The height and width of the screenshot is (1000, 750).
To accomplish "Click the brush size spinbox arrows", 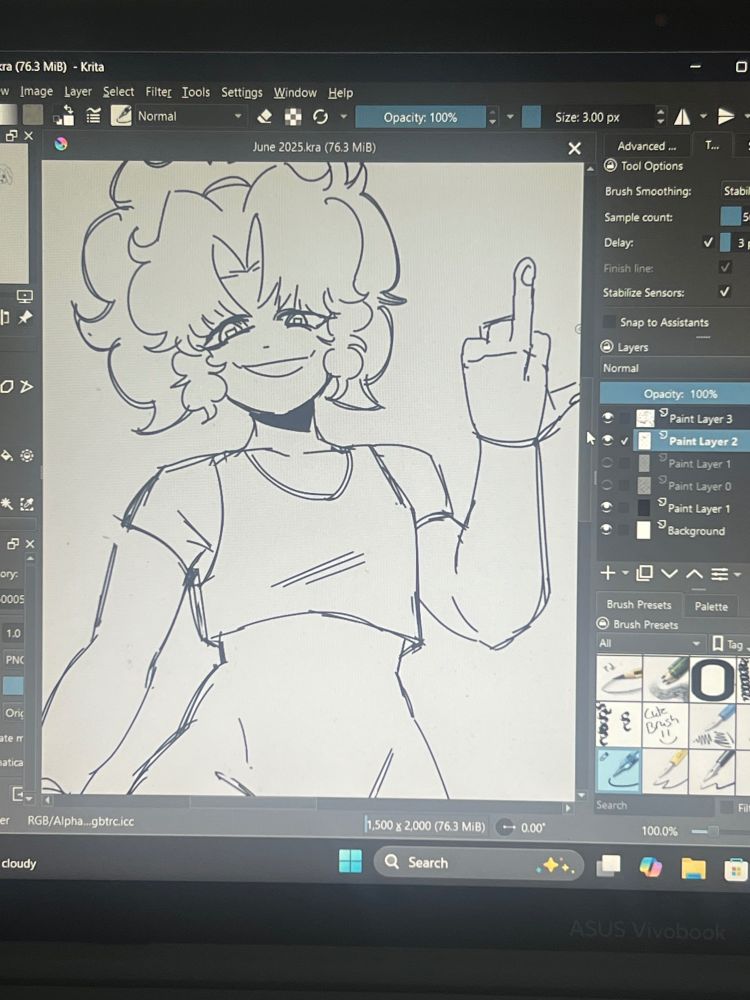I will 661,117.
